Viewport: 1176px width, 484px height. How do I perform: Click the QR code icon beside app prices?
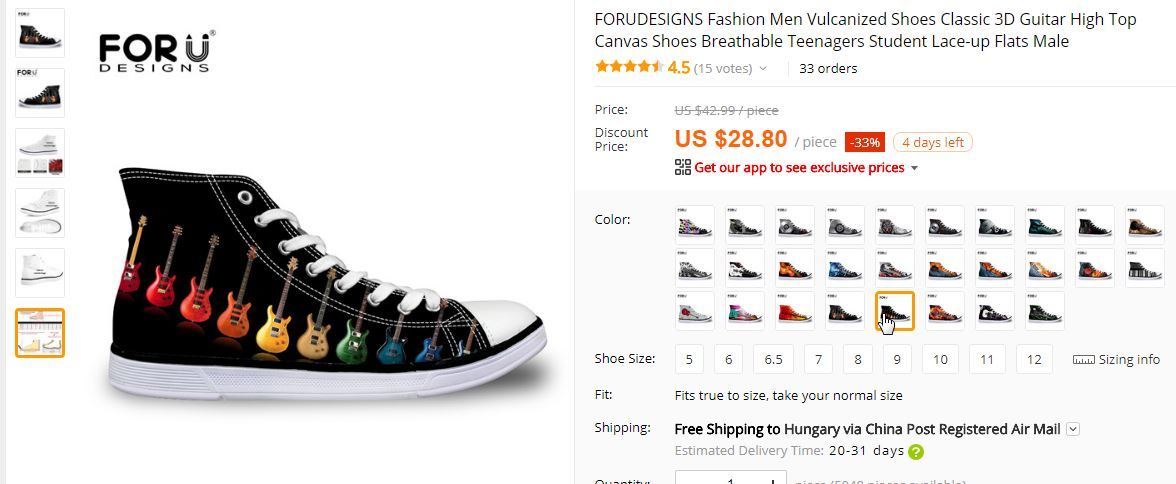pos(682,167)
